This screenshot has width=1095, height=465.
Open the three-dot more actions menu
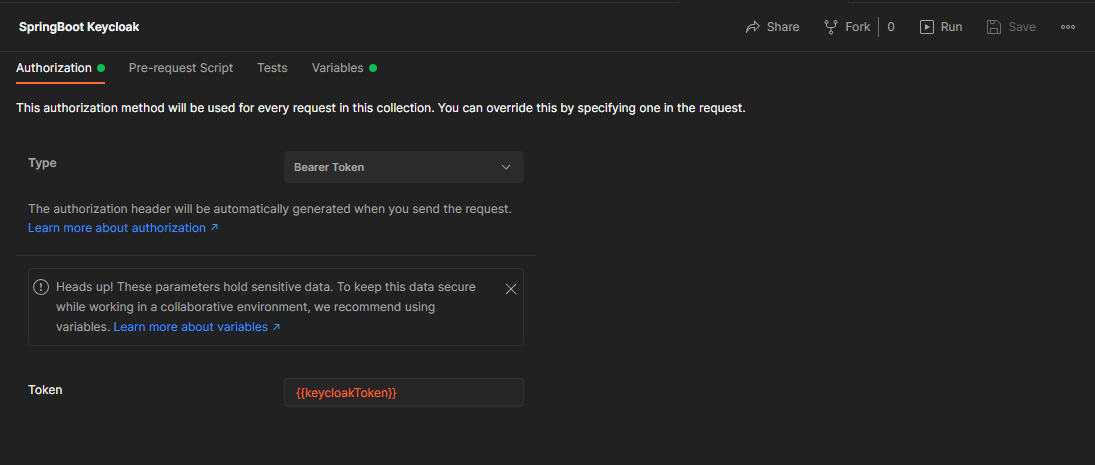coord(1068,27)
